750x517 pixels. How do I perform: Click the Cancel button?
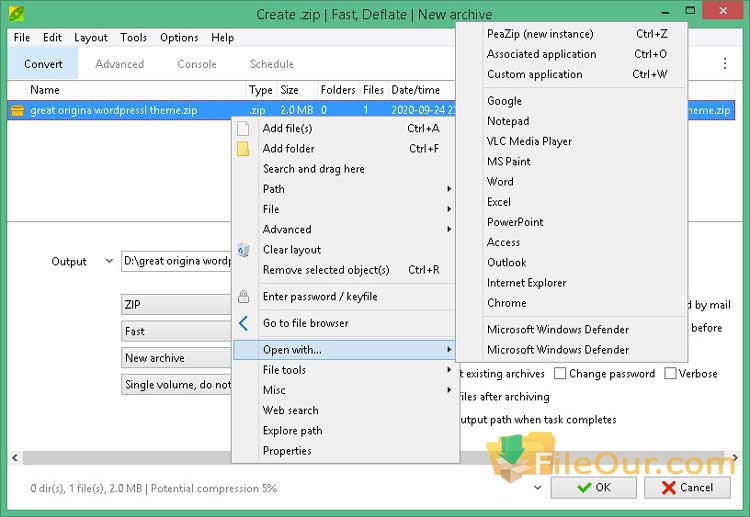point(687,487)
